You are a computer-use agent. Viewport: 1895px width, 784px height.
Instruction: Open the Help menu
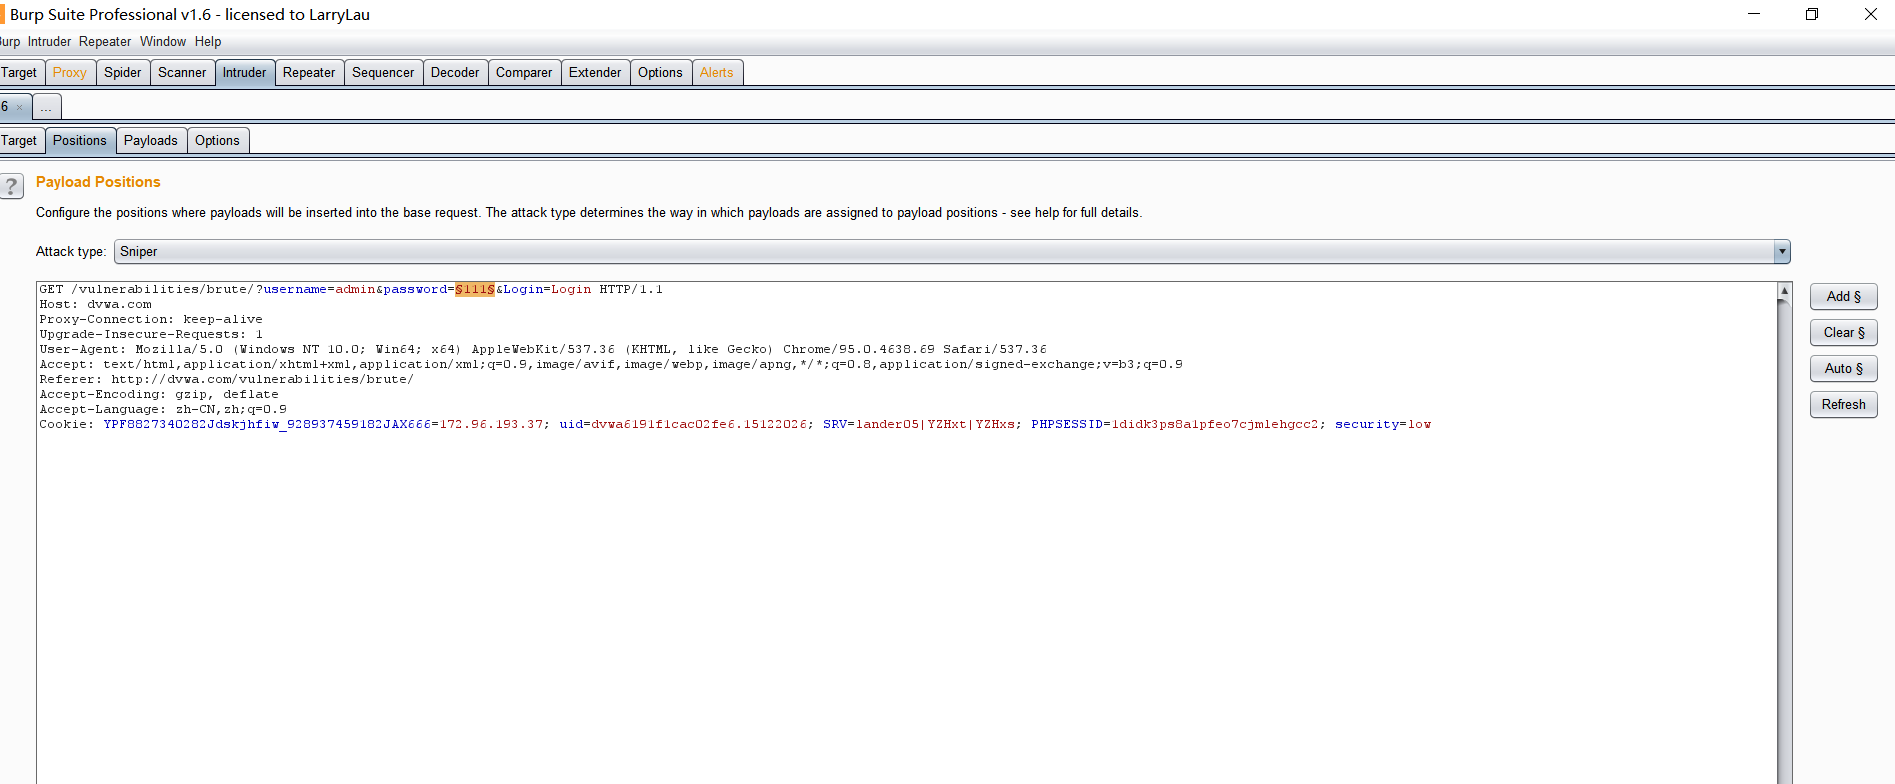(x=208, y=41)
